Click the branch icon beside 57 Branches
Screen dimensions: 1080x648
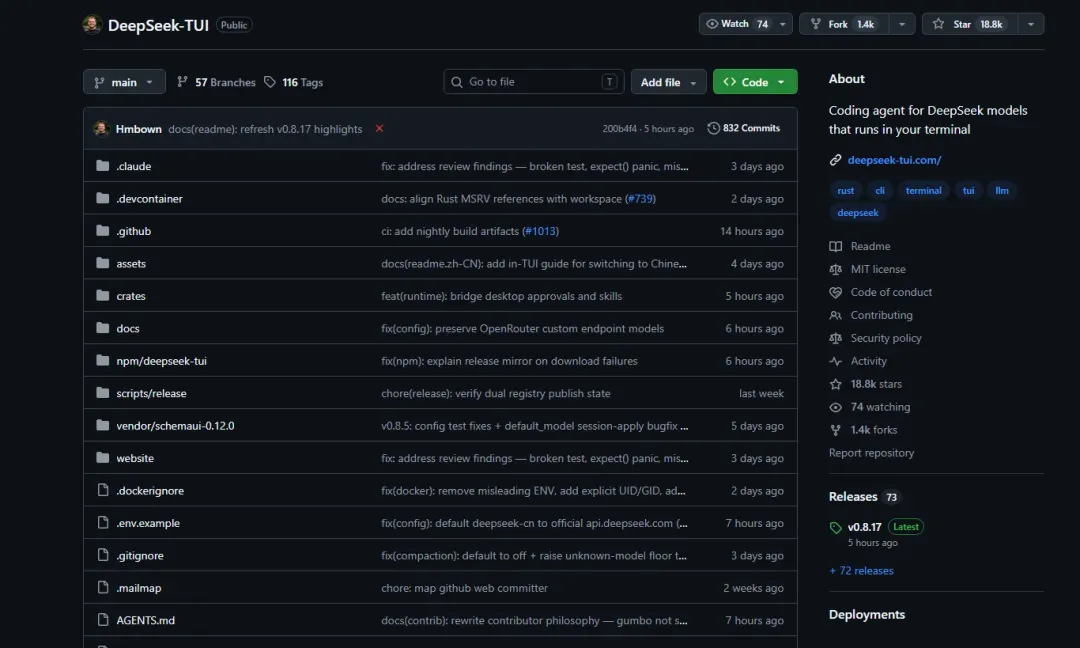click(x=183, y=82)
